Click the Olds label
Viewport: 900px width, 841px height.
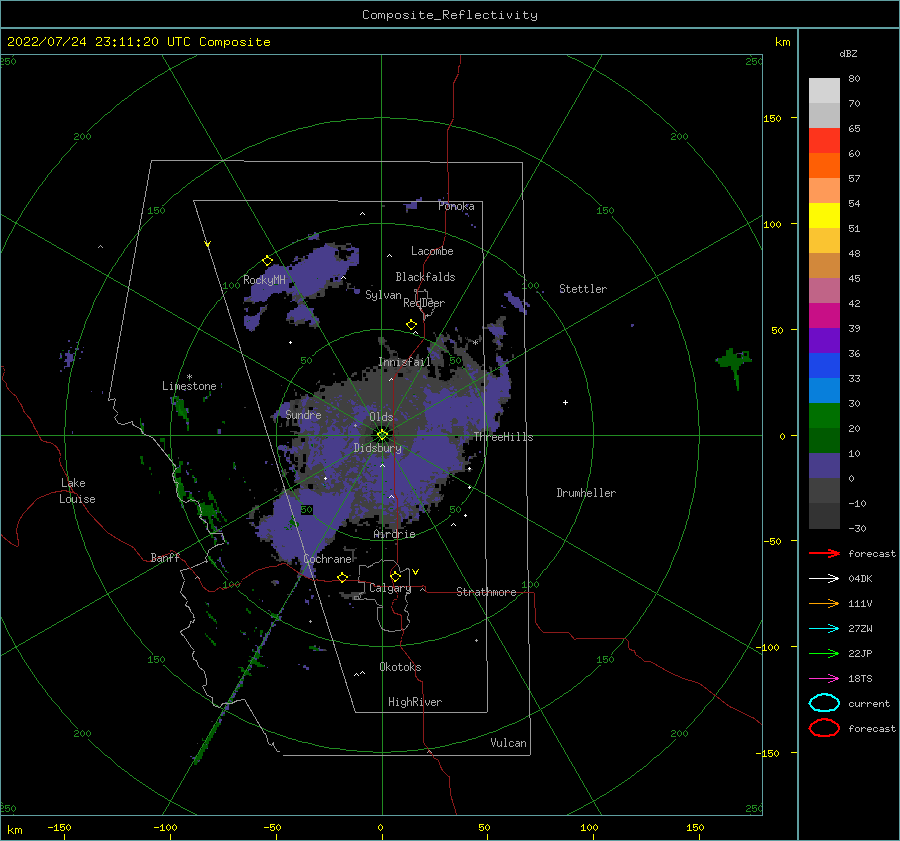381,417
